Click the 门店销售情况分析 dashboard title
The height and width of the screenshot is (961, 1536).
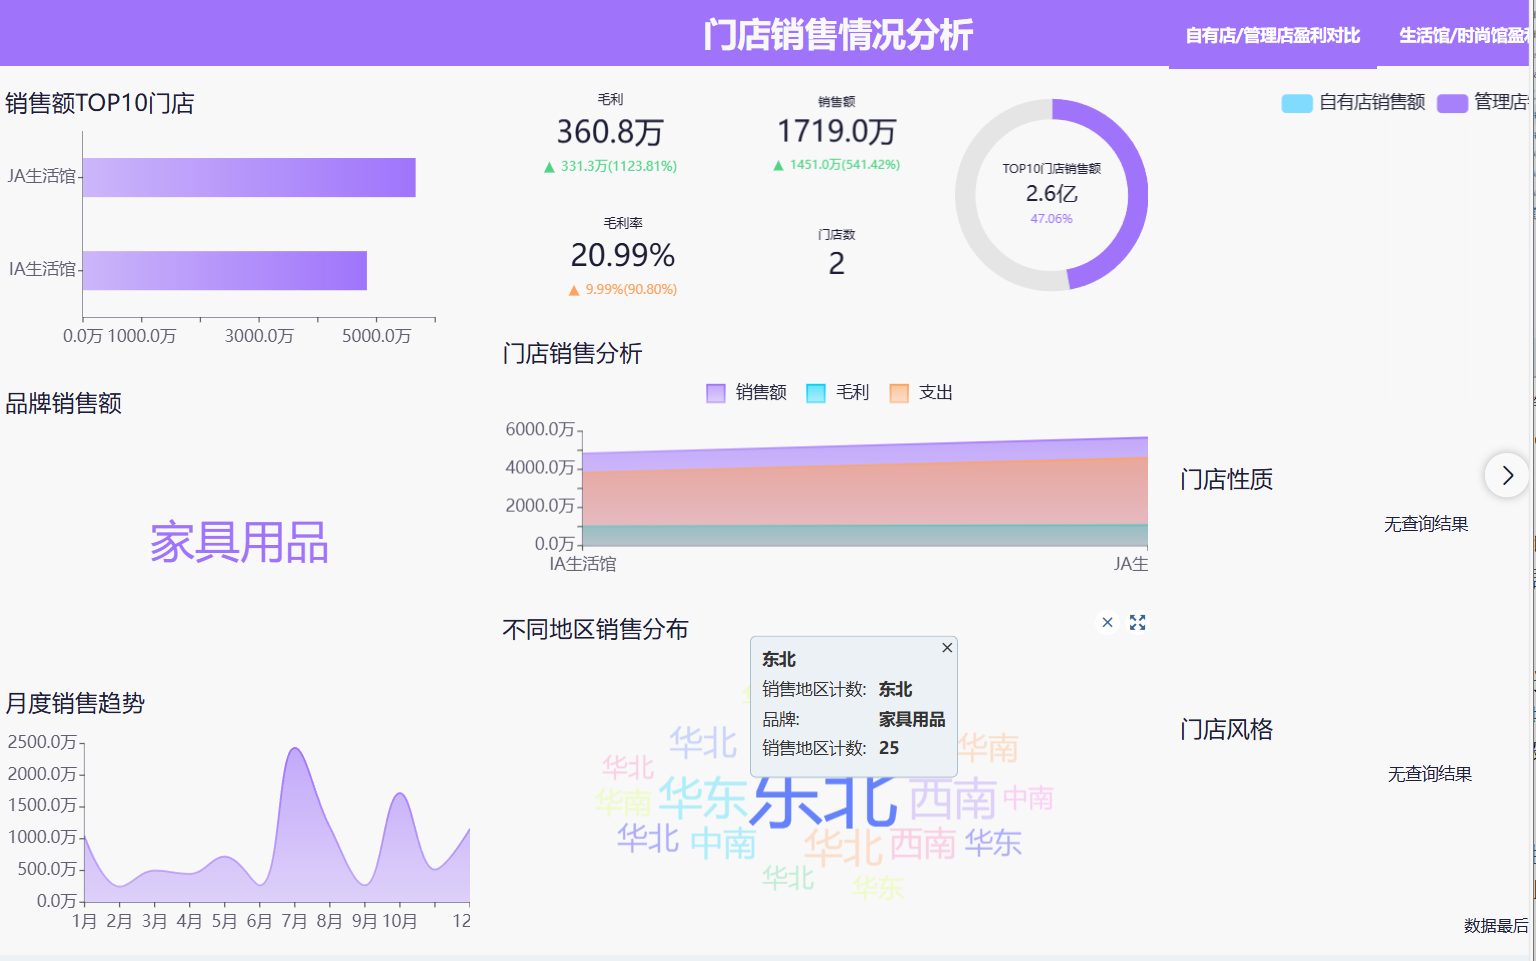click(838, 35)
